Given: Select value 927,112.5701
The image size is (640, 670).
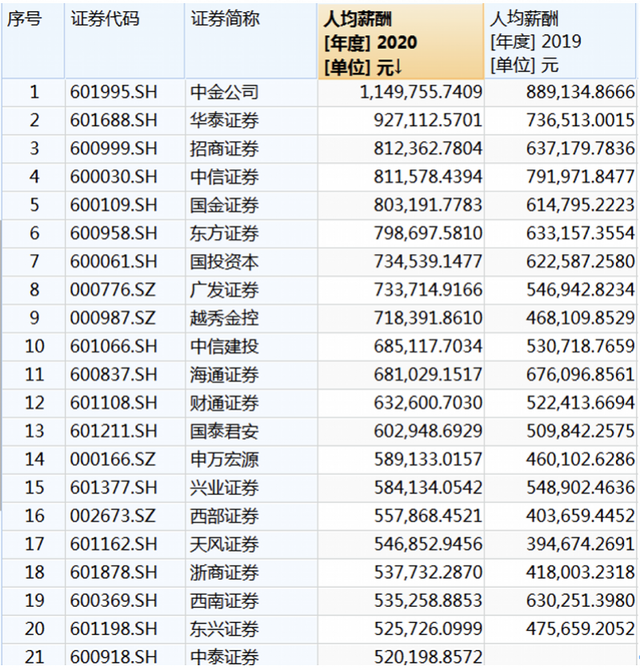Looking at the screenshot, I should 401,120.
